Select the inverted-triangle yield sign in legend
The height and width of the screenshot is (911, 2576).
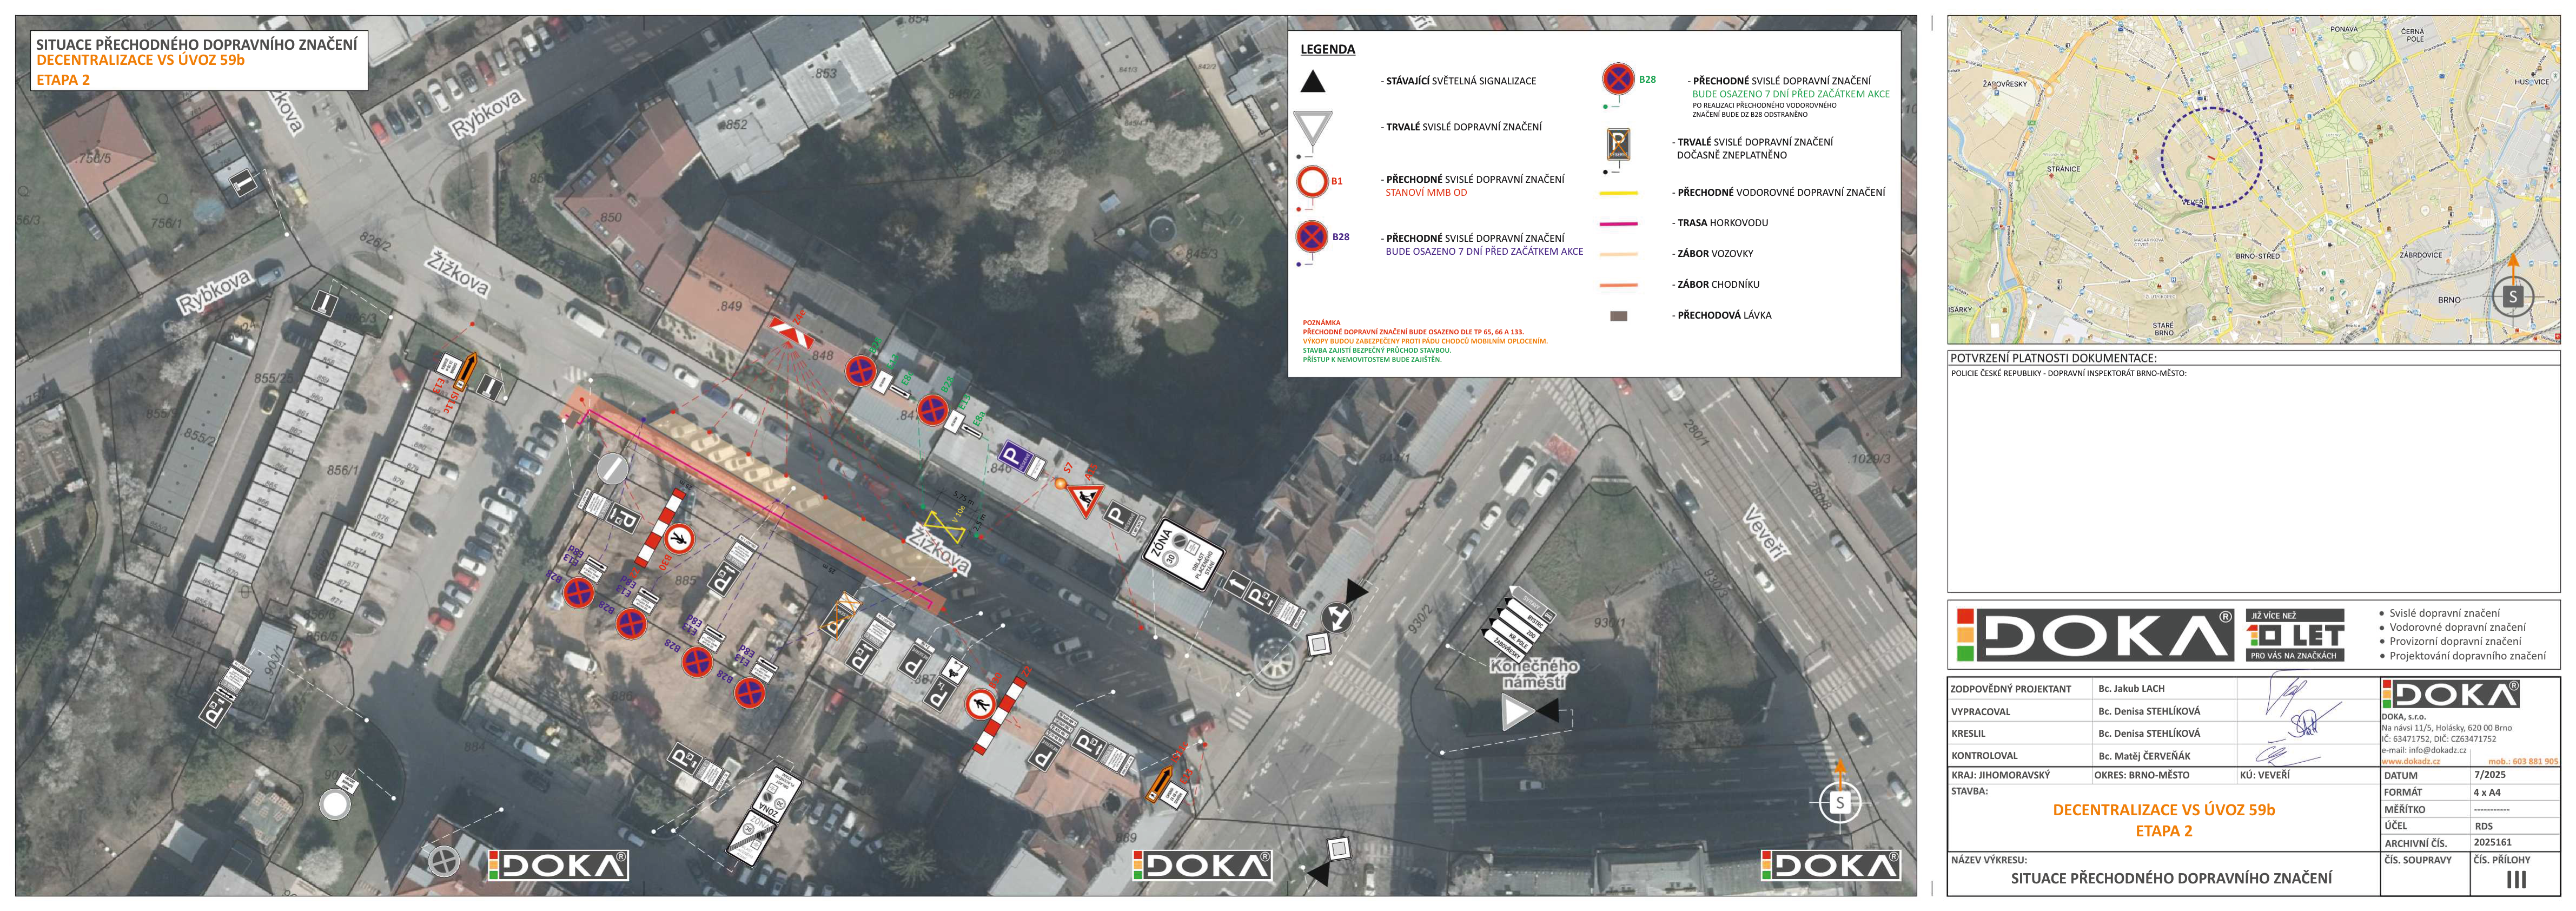pos(1312,129)
